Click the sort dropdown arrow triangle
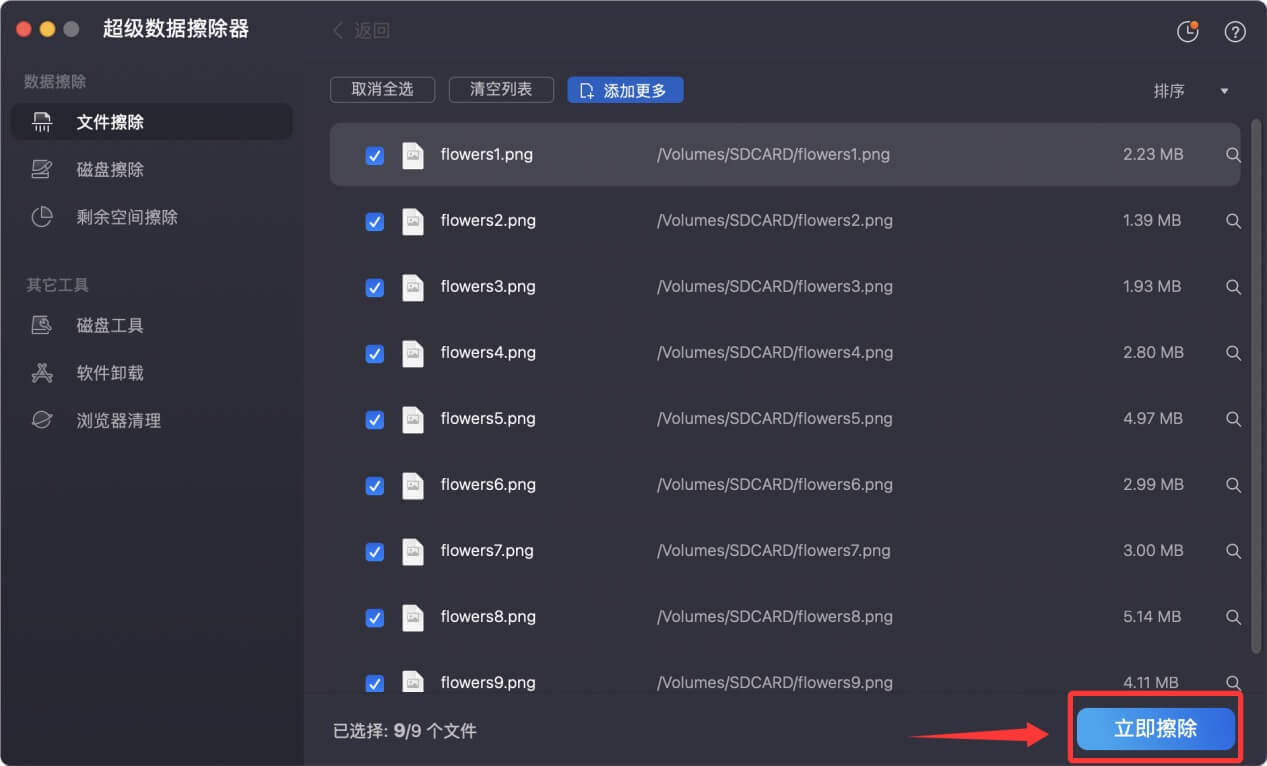This screenshot has height=766, width=1267. point(1224,91)
